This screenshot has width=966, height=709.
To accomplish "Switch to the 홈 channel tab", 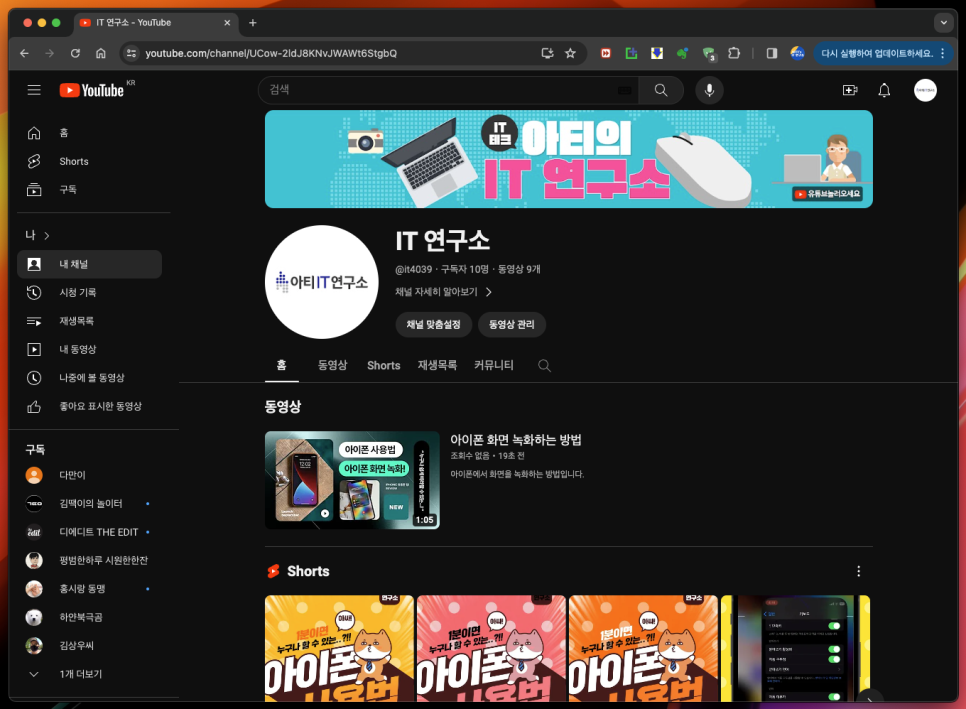I will (282, 365).
